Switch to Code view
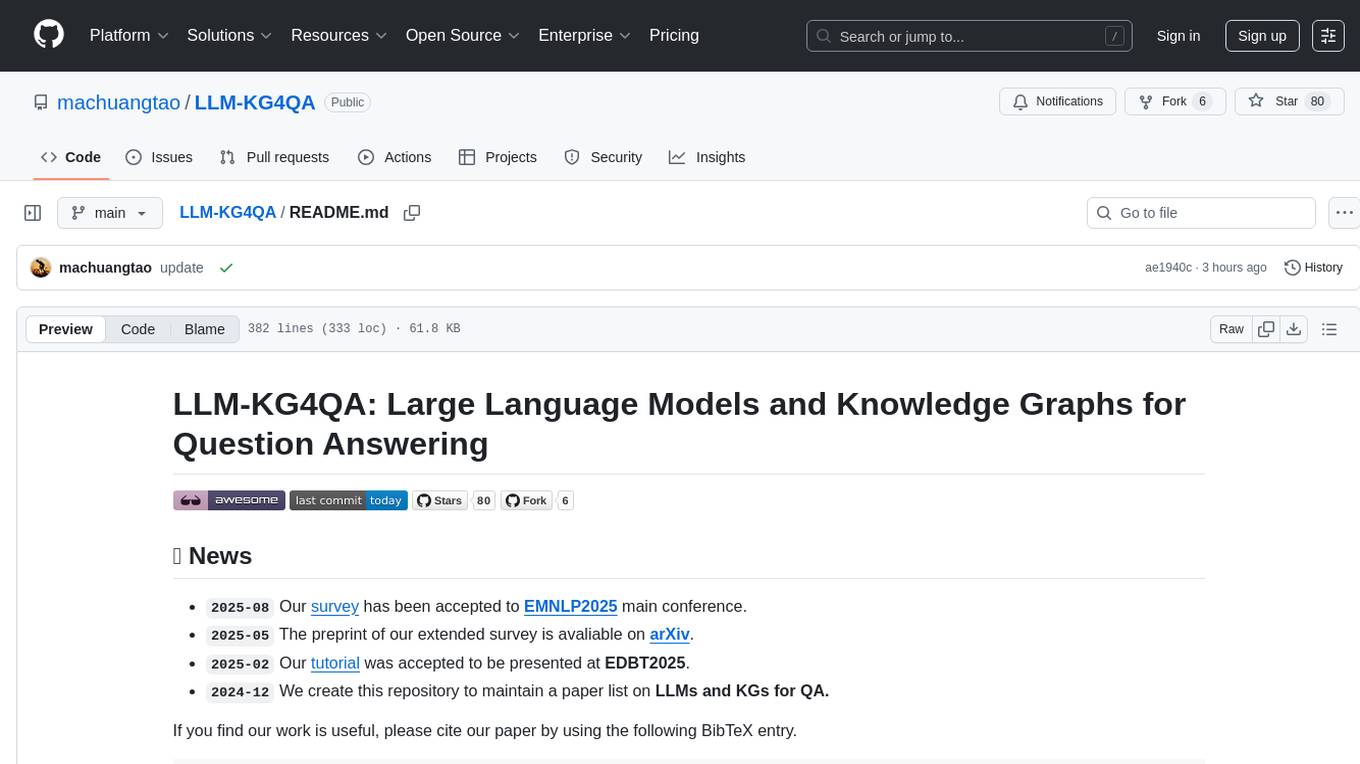This screenshot has width=1360, height=764. pos(138,329)
